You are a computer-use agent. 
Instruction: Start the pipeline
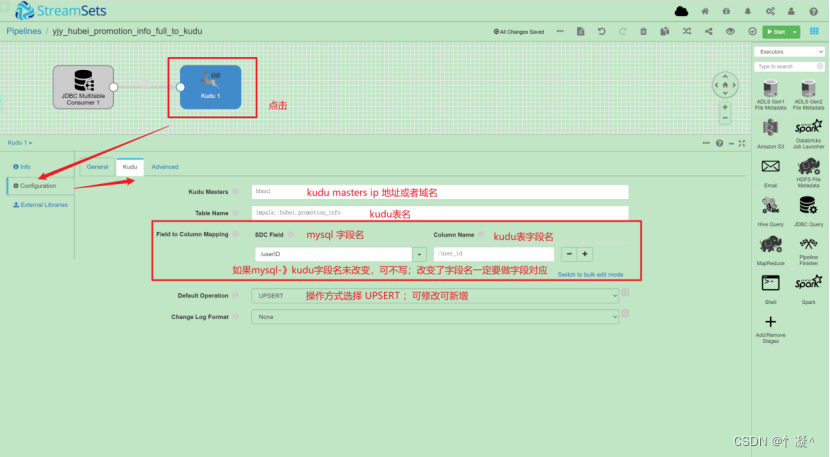[x=776, y=32]
